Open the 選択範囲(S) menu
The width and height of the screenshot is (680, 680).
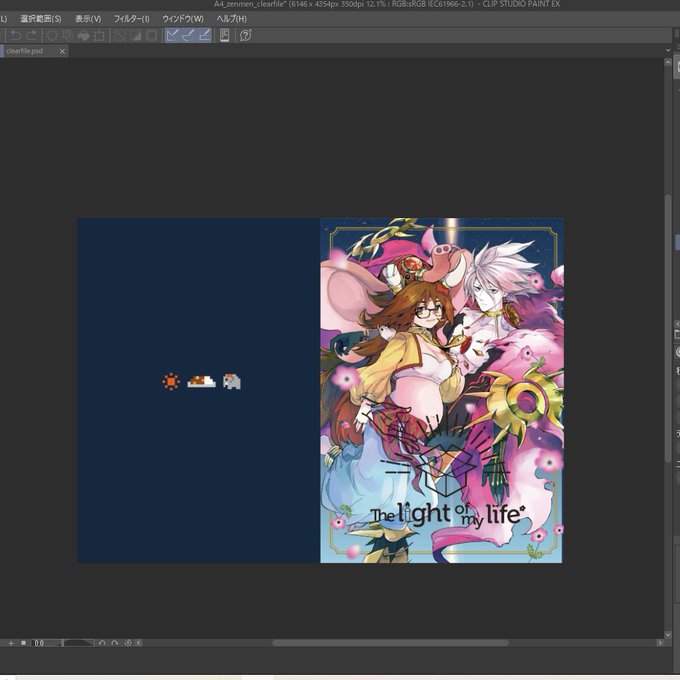coord(41,19)
